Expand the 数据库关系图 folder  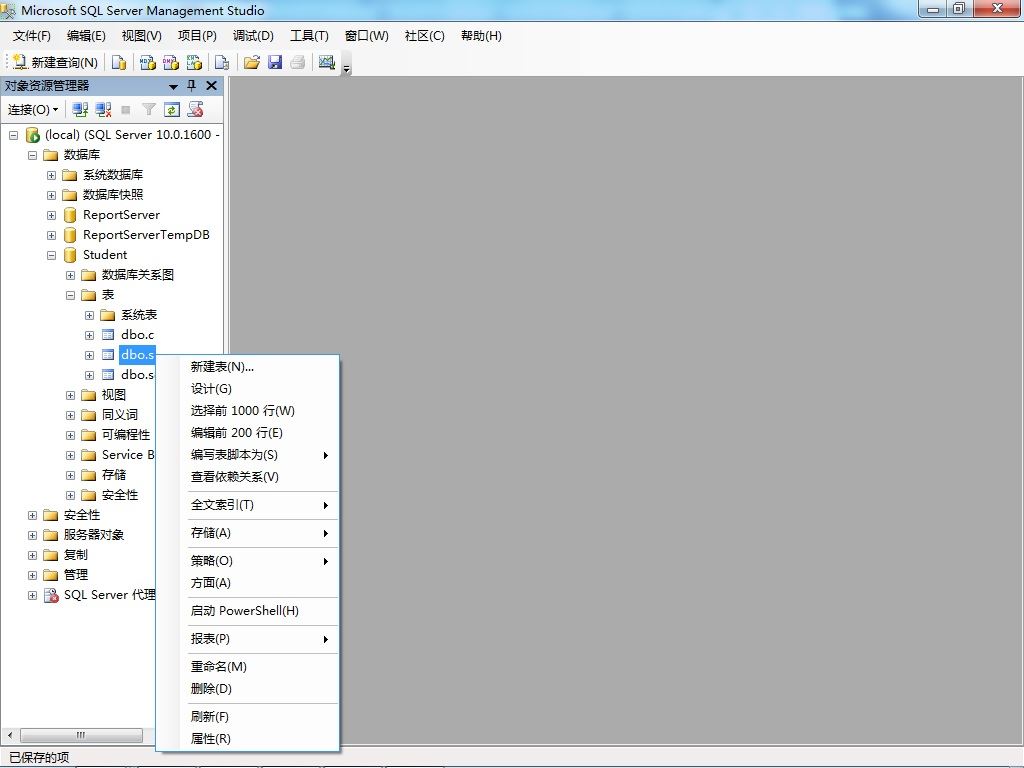point(70,276)
